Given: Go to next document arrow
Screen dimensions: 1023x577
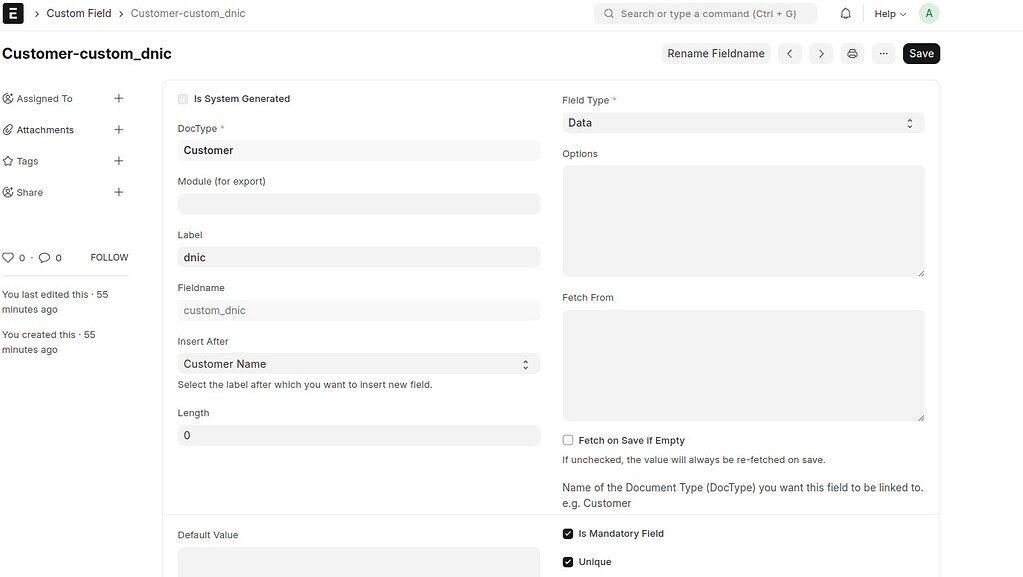Looking at the screenshot, I should click(x=821, y=54).
